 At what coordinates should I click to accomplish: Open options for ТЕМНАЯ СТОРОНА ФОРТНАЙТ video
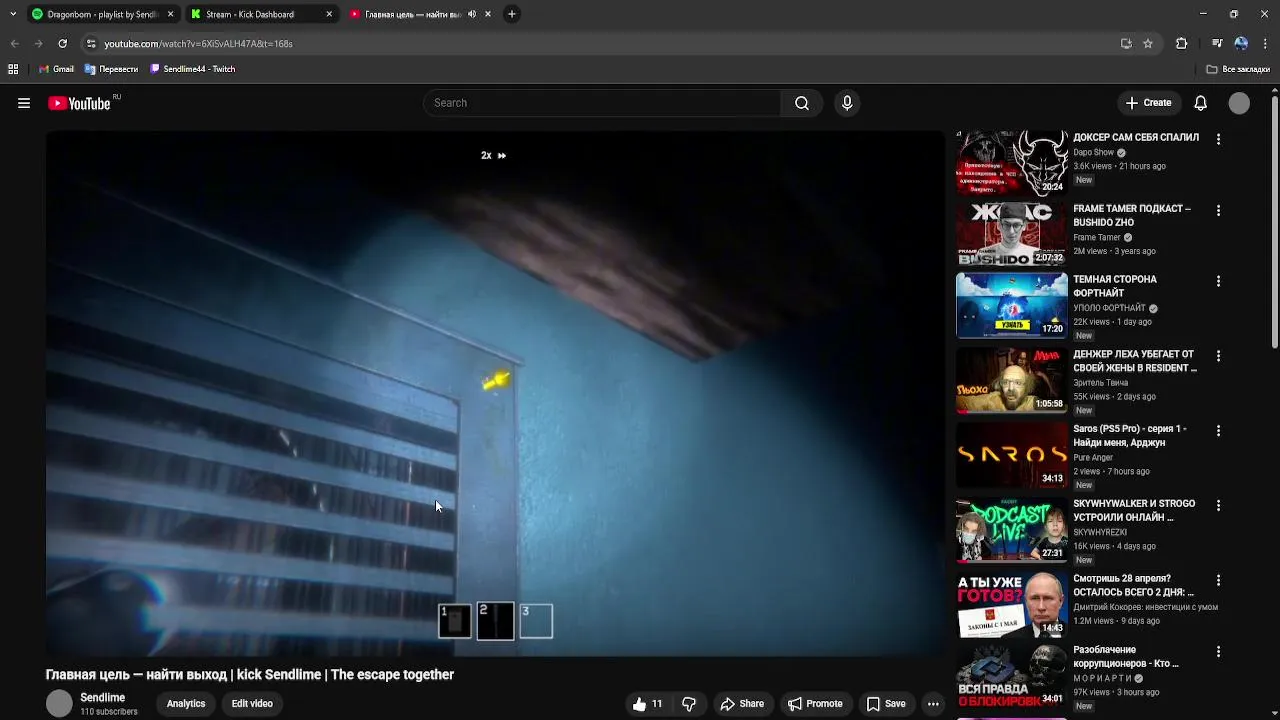pyautogui.click(x=1218, y=281)
